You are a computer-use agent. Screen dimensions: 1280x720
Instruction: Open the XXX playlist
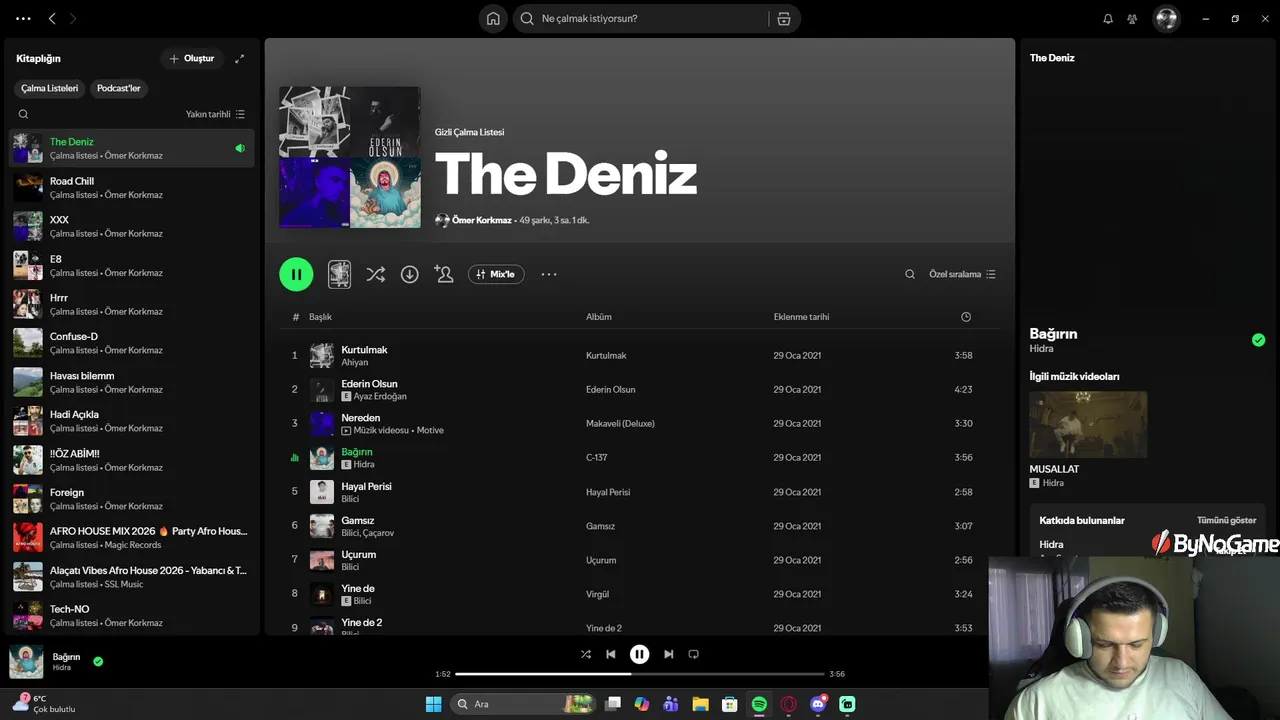click(132, 226)
